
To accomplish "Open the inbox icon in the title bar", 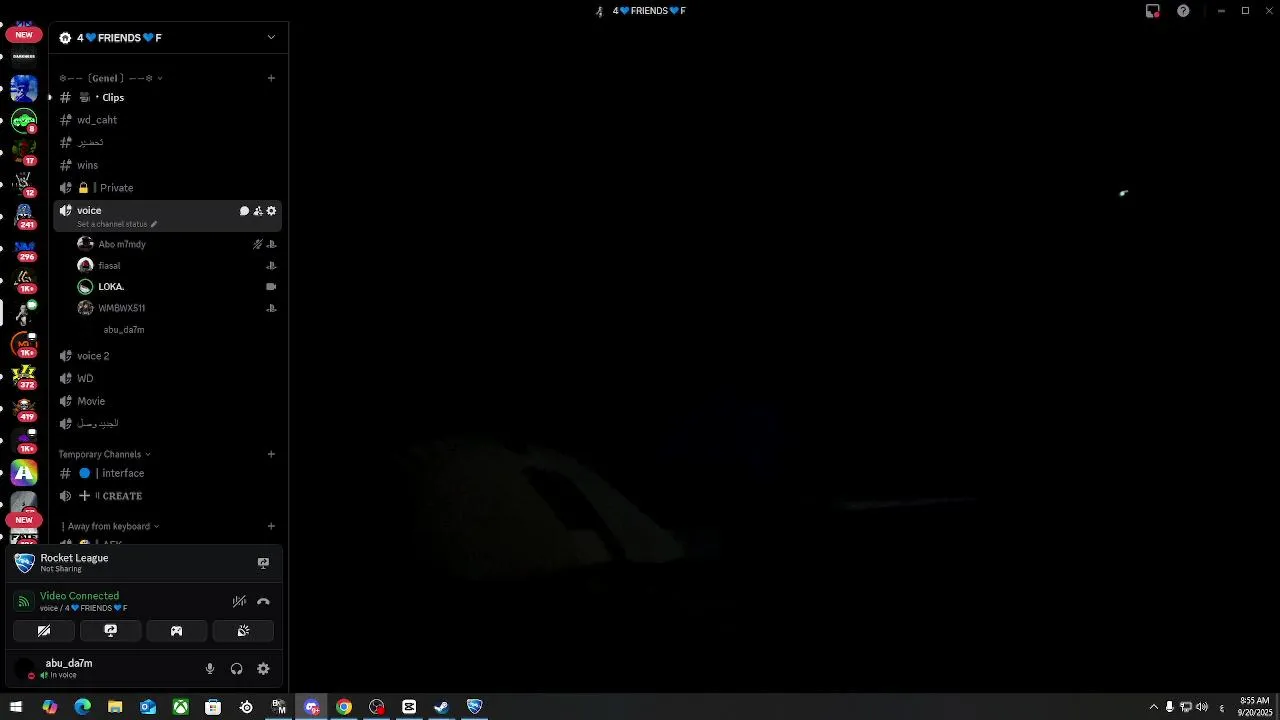I will pos(1152,11).
